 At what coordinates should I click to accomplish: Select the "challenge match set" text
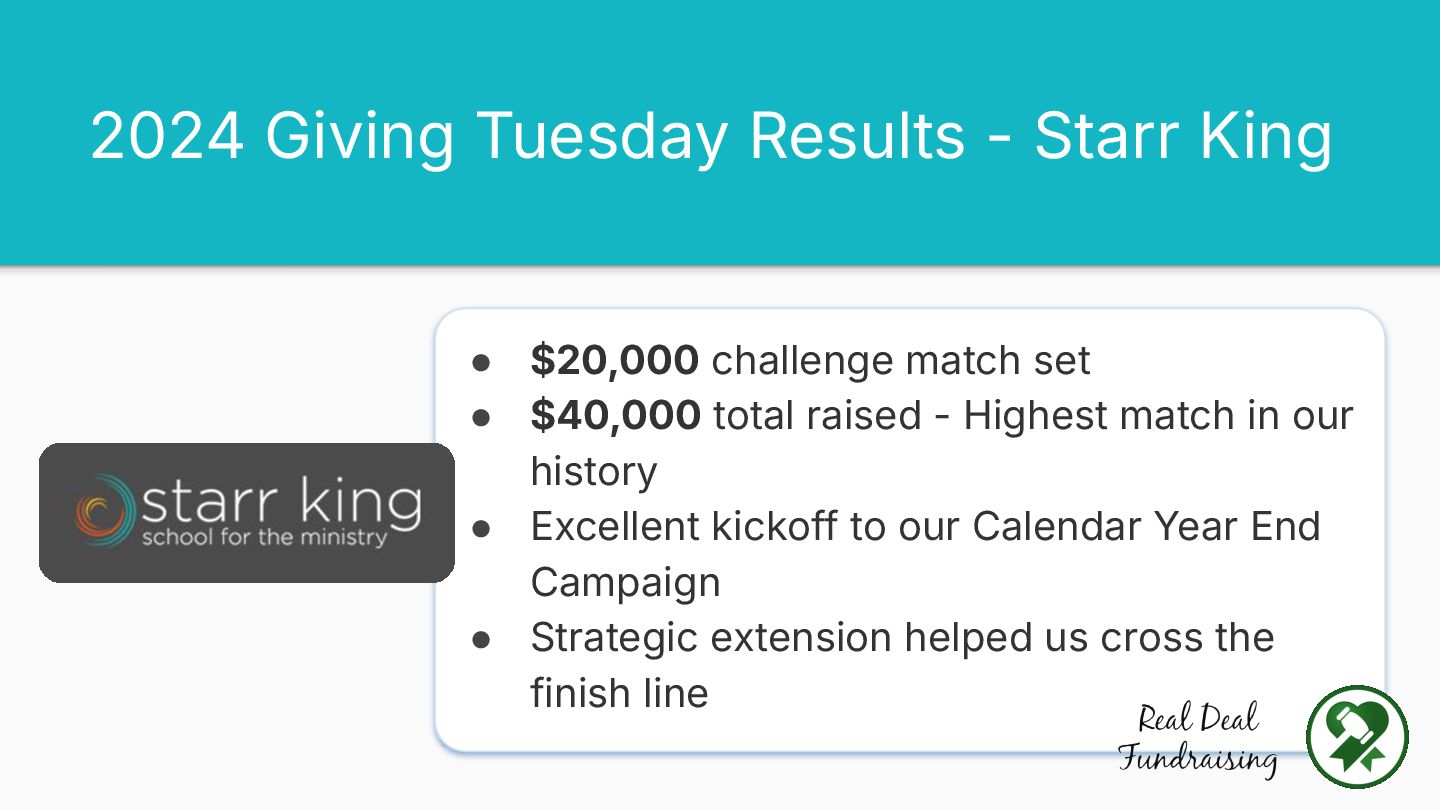[x=901, y=360]
